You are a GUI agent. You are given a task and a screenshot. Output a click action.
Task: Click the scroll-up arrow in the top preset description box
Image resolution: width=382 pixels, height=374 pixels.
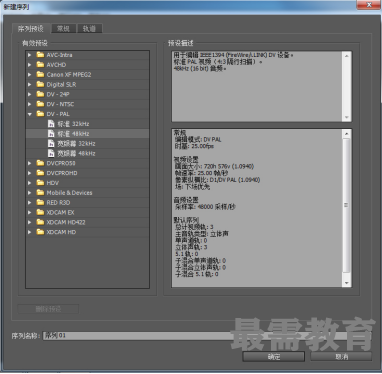347,56
